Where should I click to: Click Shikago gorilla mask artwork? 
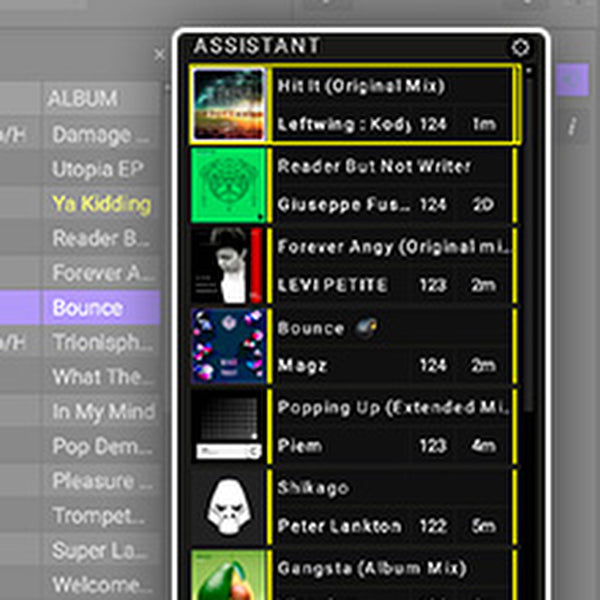pos(229,507)
